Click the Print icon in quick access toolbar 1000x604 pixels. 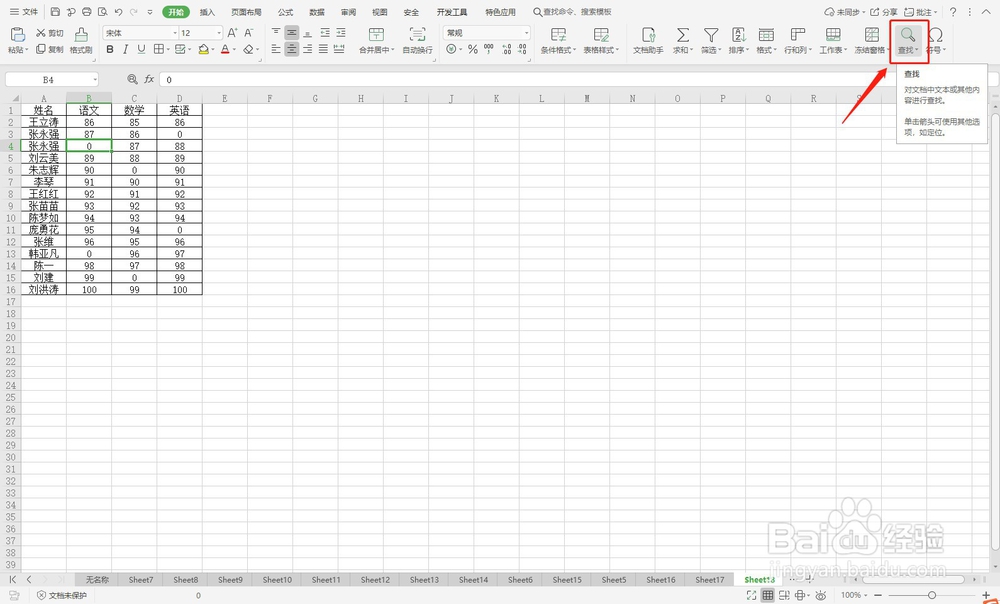tap(87, 12)
